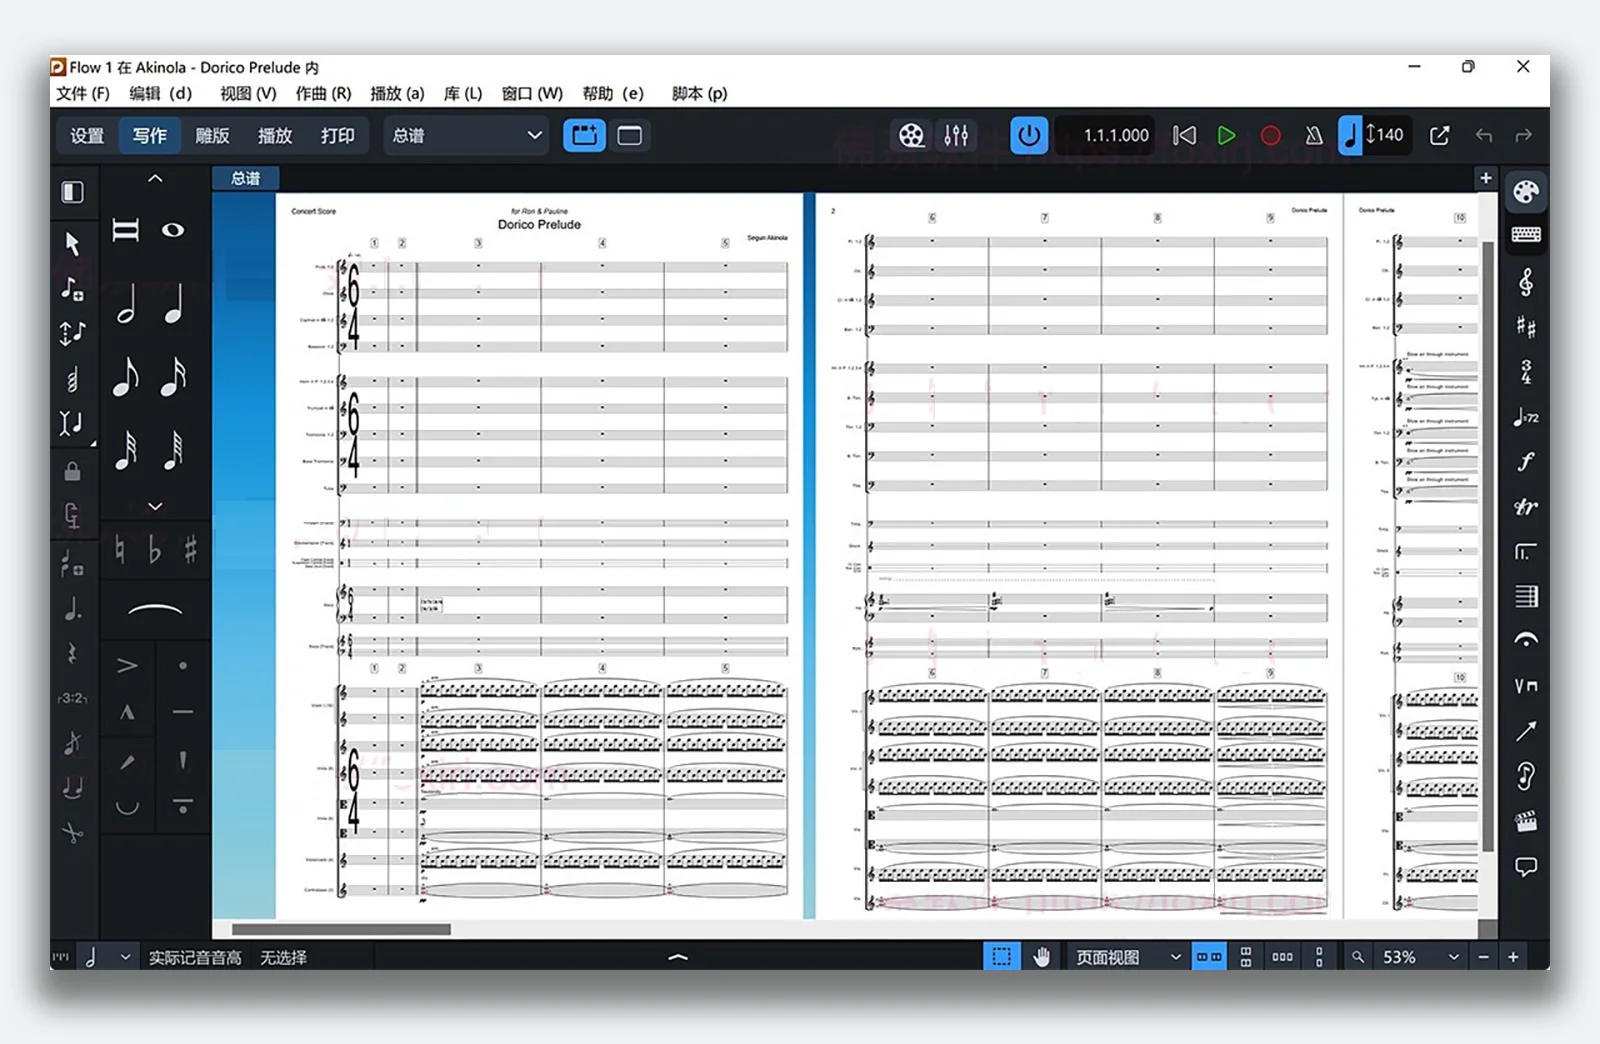This screenshot has height=1044, width=1600.
Task: Switch to 打印 mode tab
Action: tap(337, 135)
